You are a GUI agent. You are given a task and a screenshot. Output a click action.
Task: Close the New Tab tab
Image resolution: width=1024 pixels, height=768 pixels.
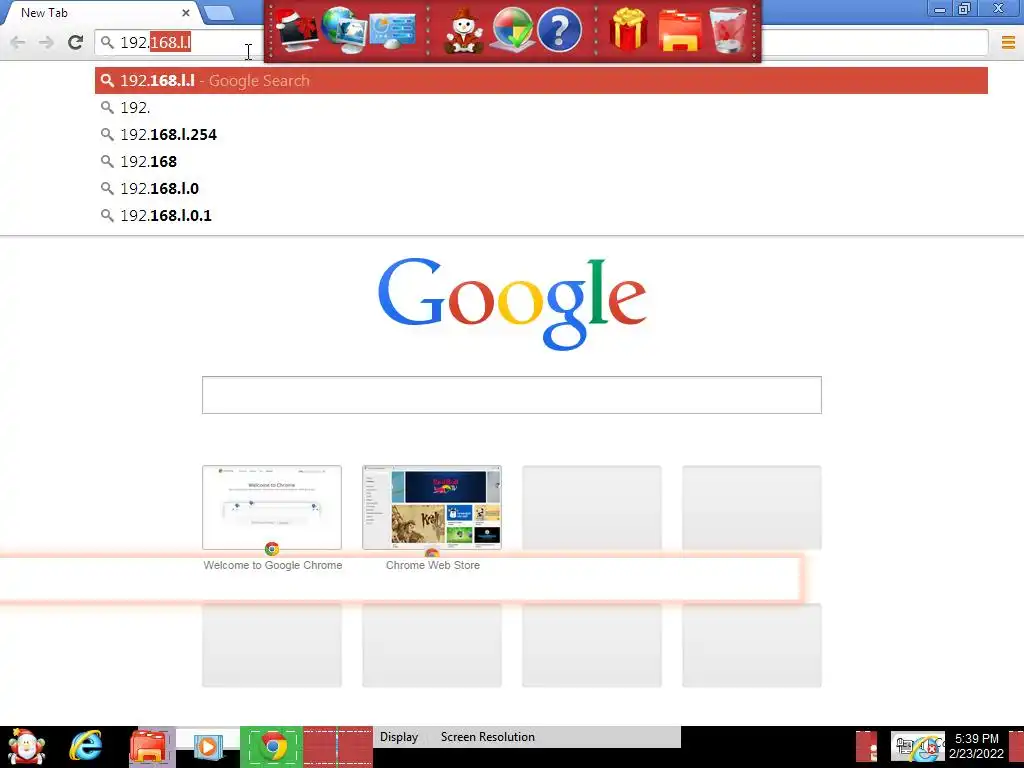[185, 12]
